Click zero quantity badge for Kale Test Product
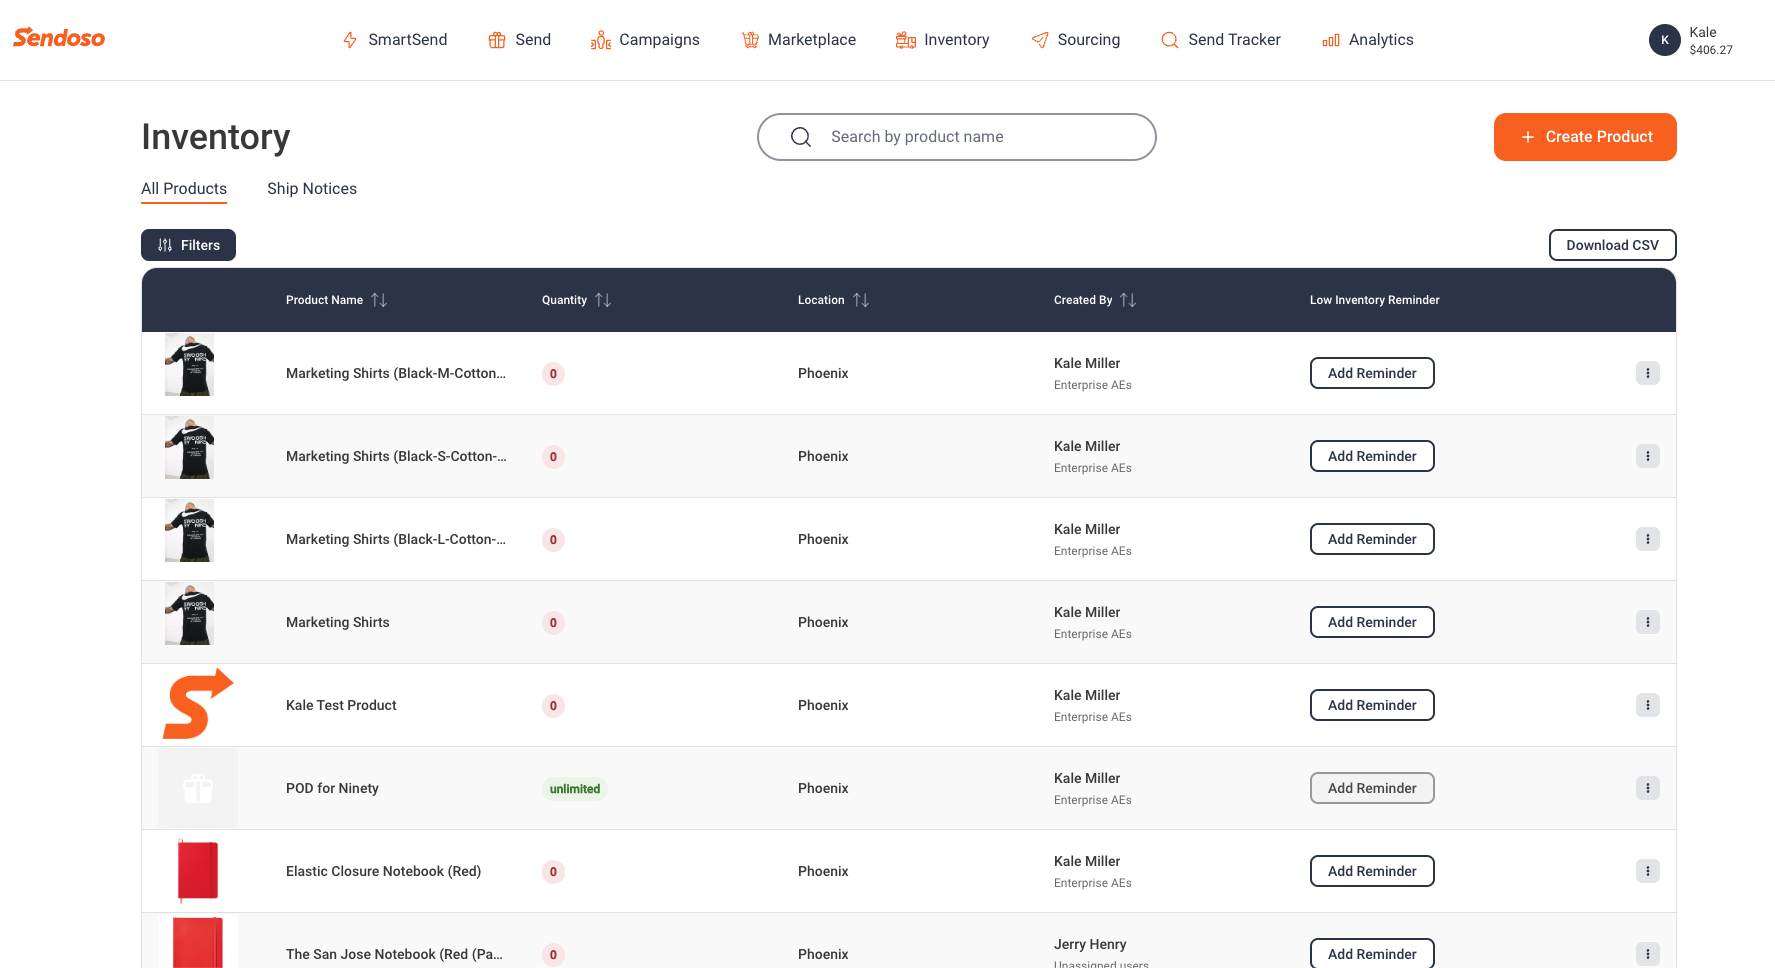 [x=553, y=706]
